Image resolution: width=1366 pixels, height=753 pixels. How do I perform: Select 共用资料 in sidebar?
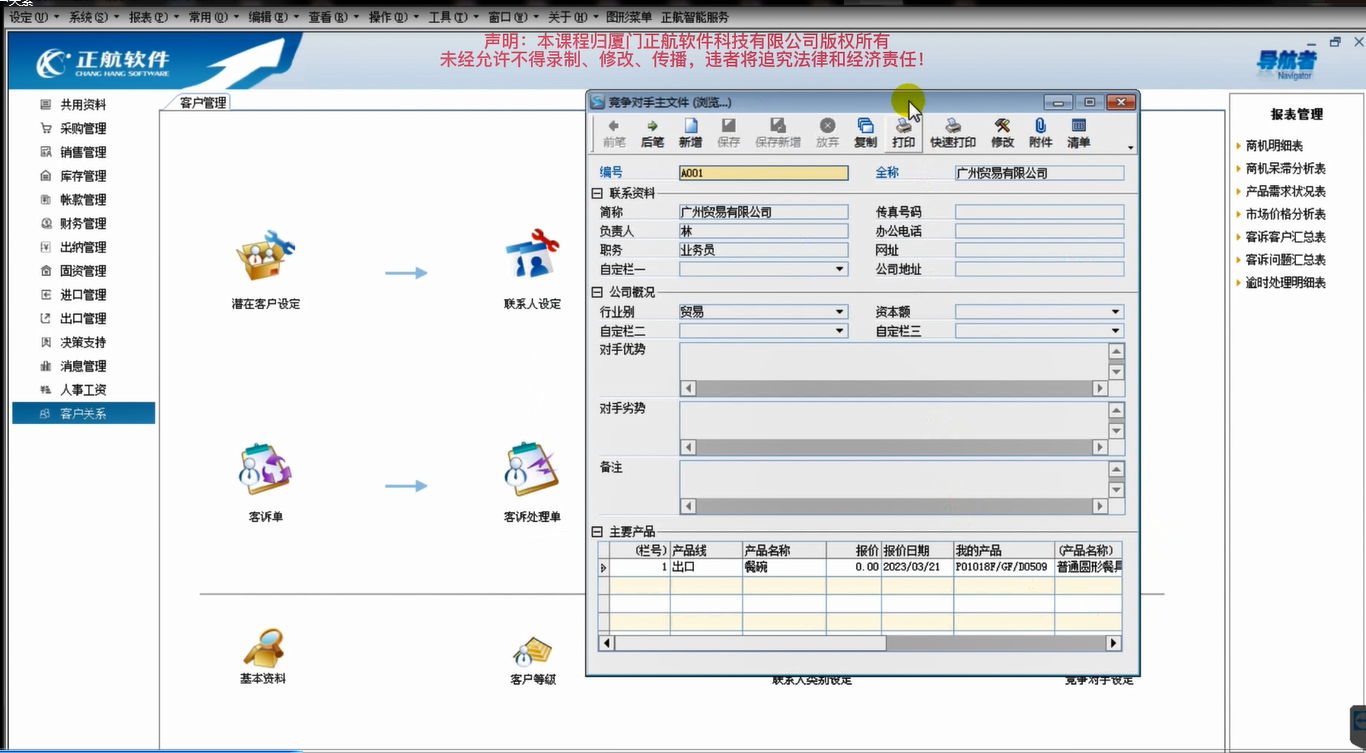[x=84, y=105]
